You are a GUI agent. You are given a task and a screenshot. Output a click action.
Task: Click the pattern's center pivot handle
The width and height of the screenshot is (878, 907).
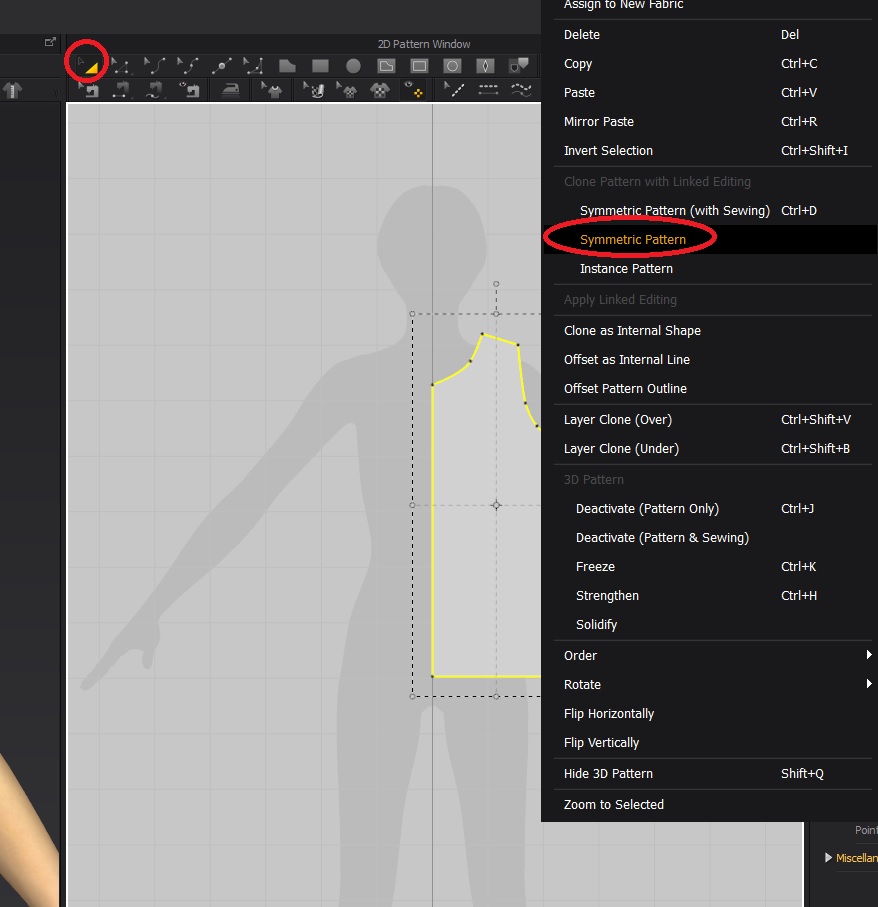pos(496,505)
